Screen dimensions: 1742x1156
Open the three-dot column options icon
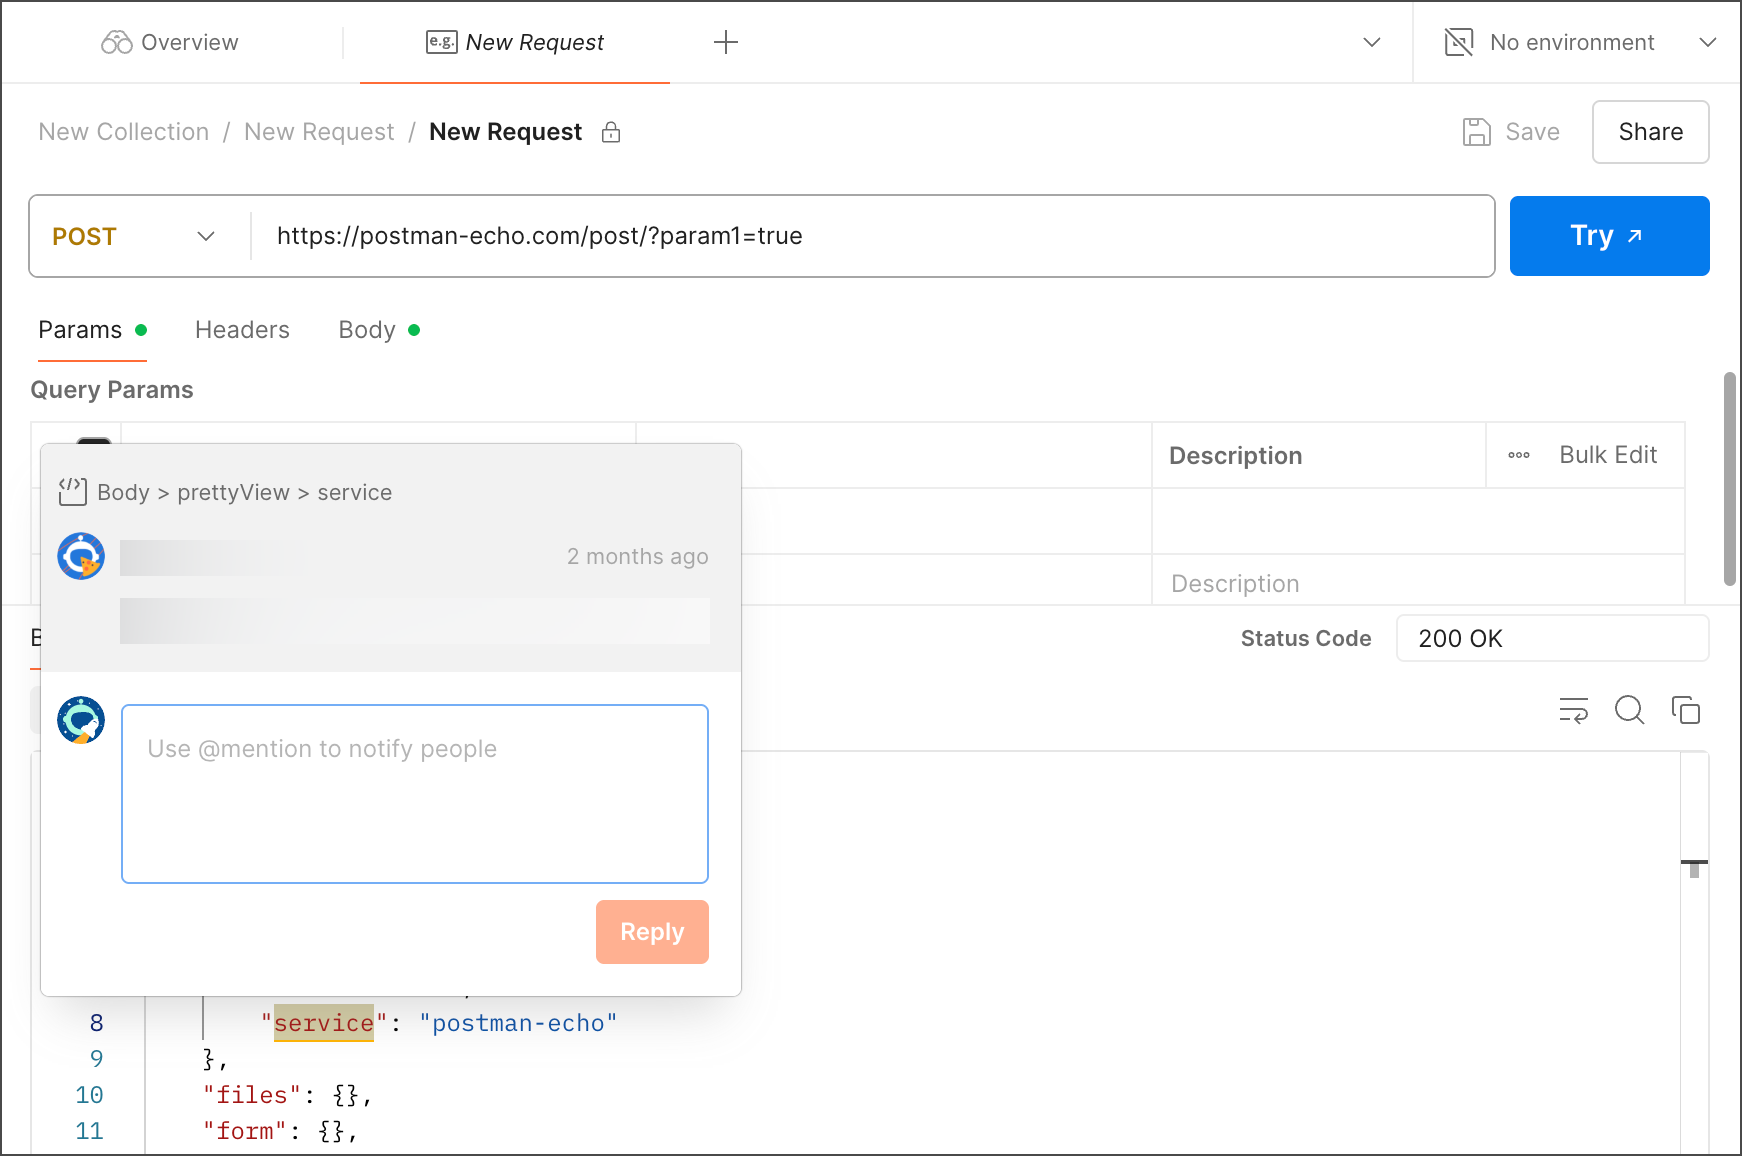point(1519,455)
